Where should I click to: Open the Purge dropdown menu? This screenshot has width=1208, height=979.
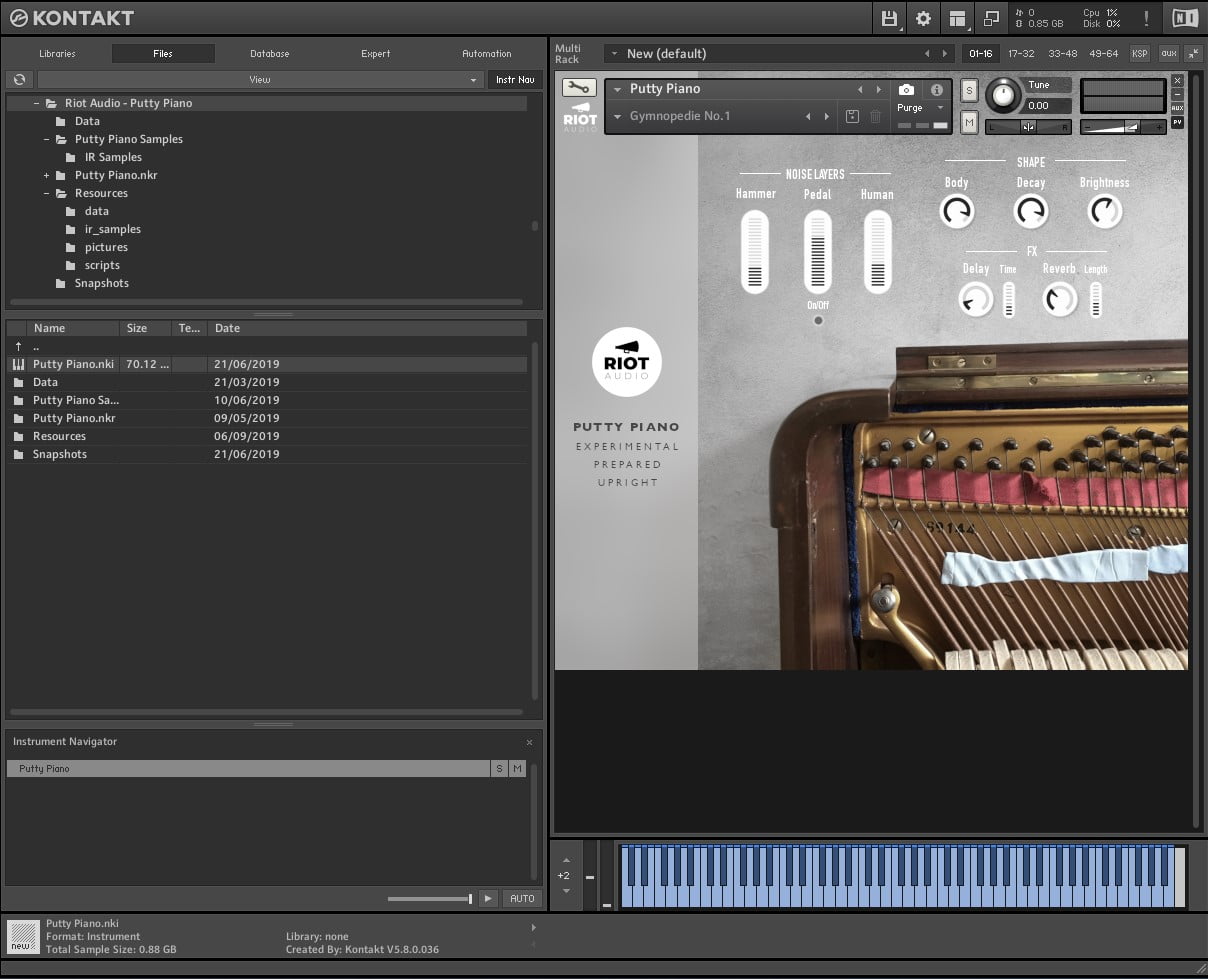[920, 108]
